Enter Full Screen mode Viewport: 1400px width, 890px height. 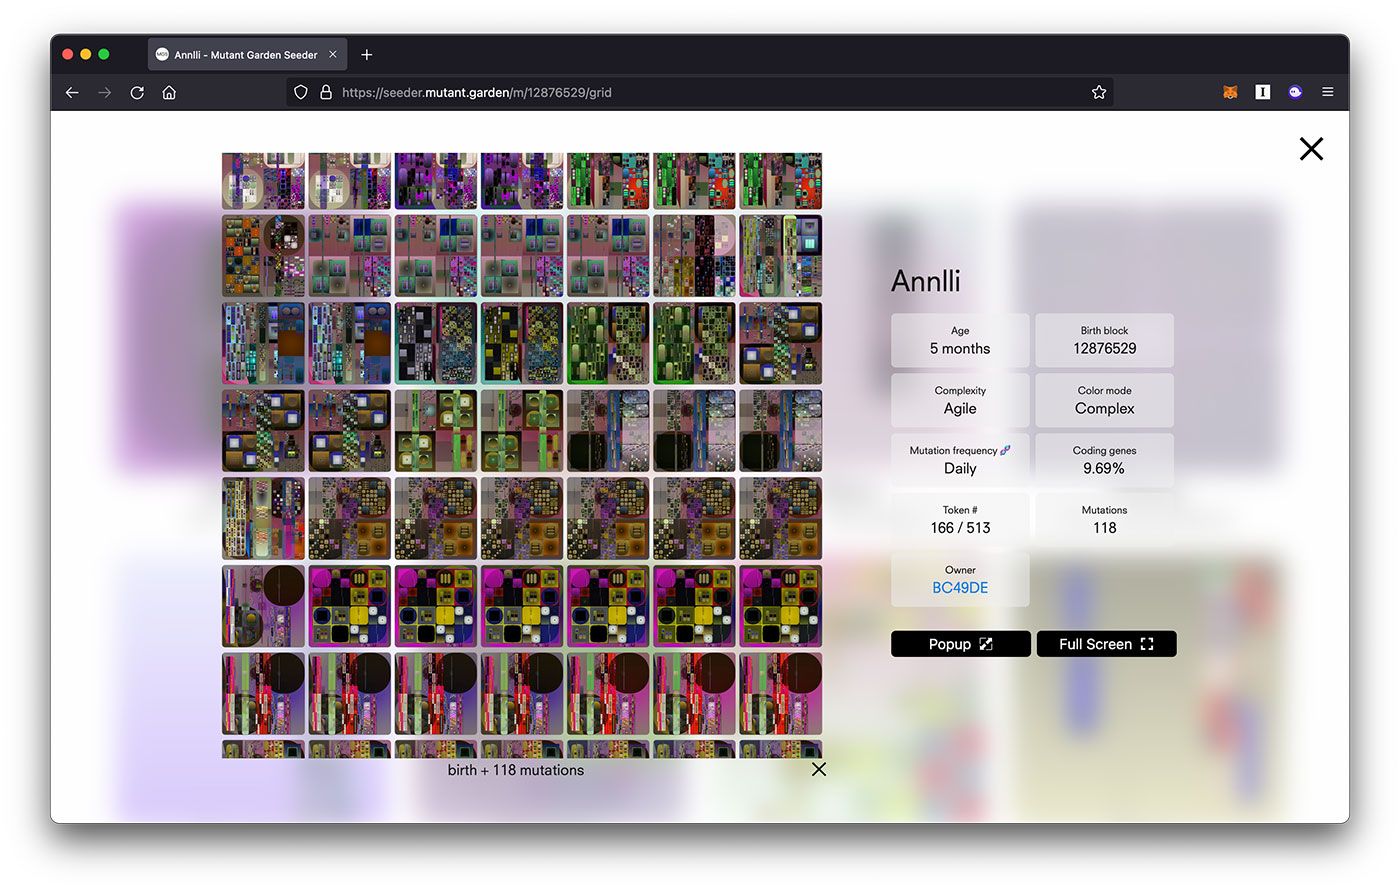tap(1106, 644)
